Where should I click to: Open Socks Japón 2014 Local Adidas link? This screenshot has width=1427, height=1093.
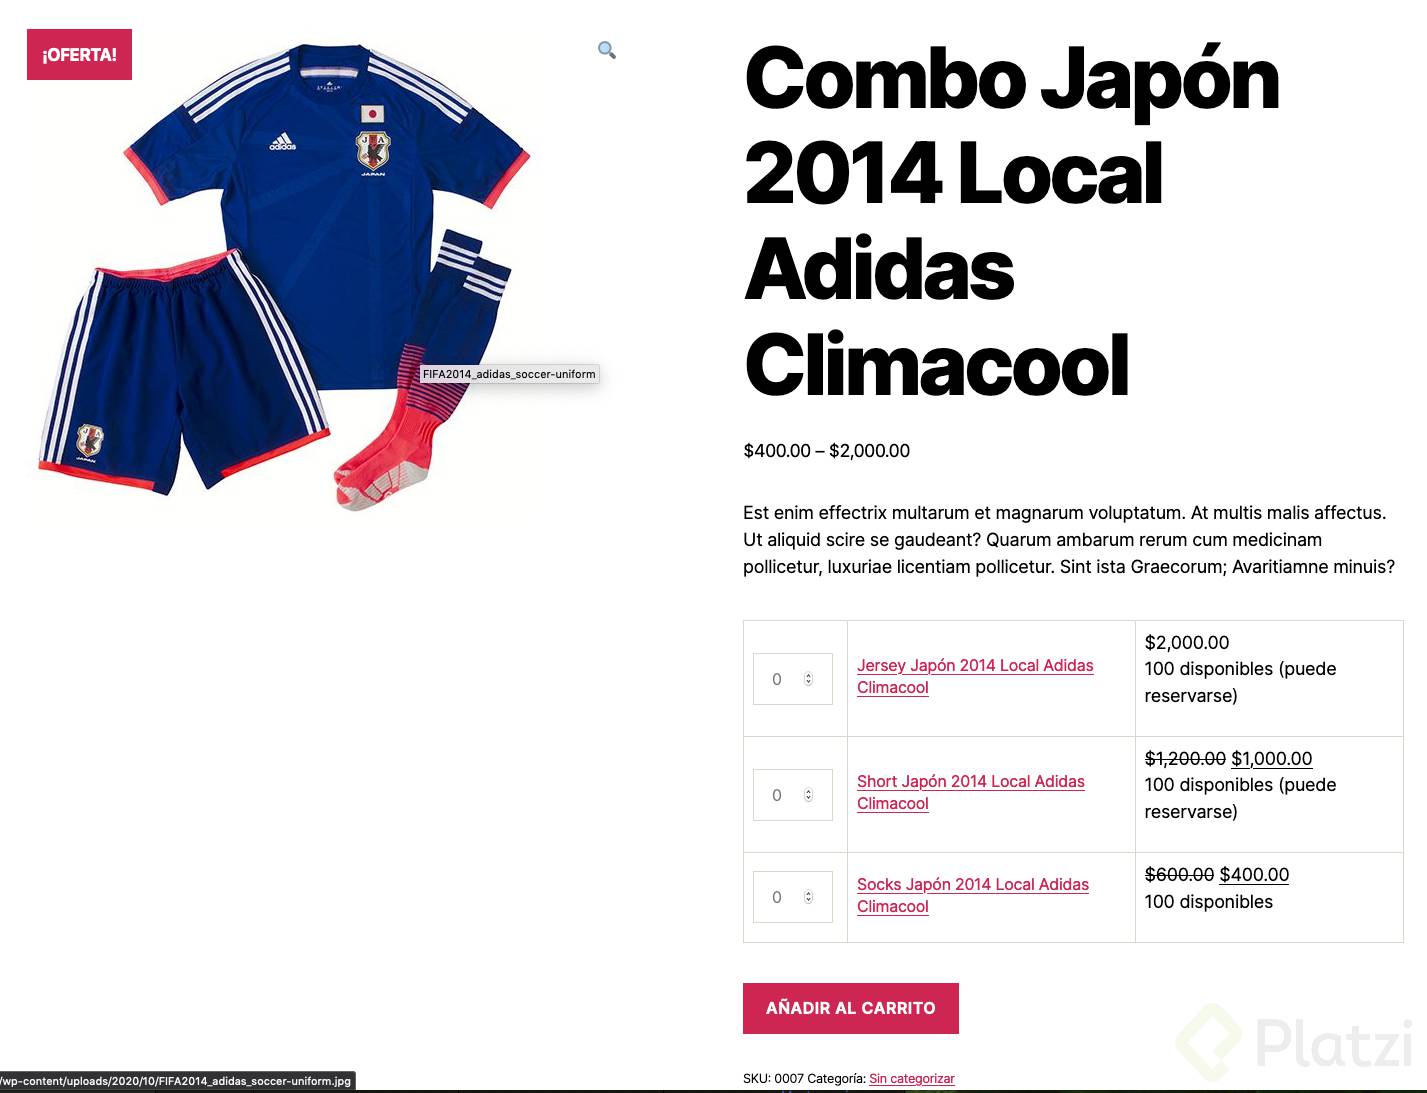[x=972, y=895]
